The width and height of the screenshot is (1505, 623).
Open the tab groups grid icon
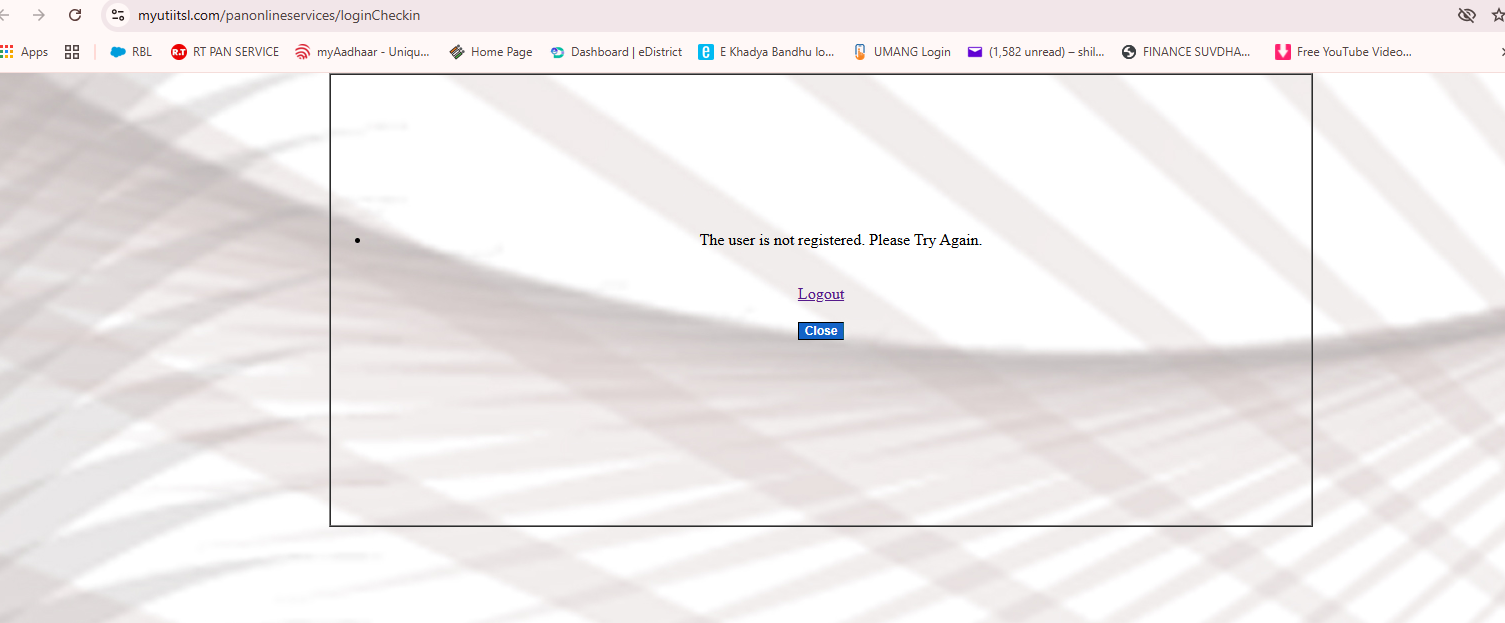pyautogui.click(x=72, y=52)
